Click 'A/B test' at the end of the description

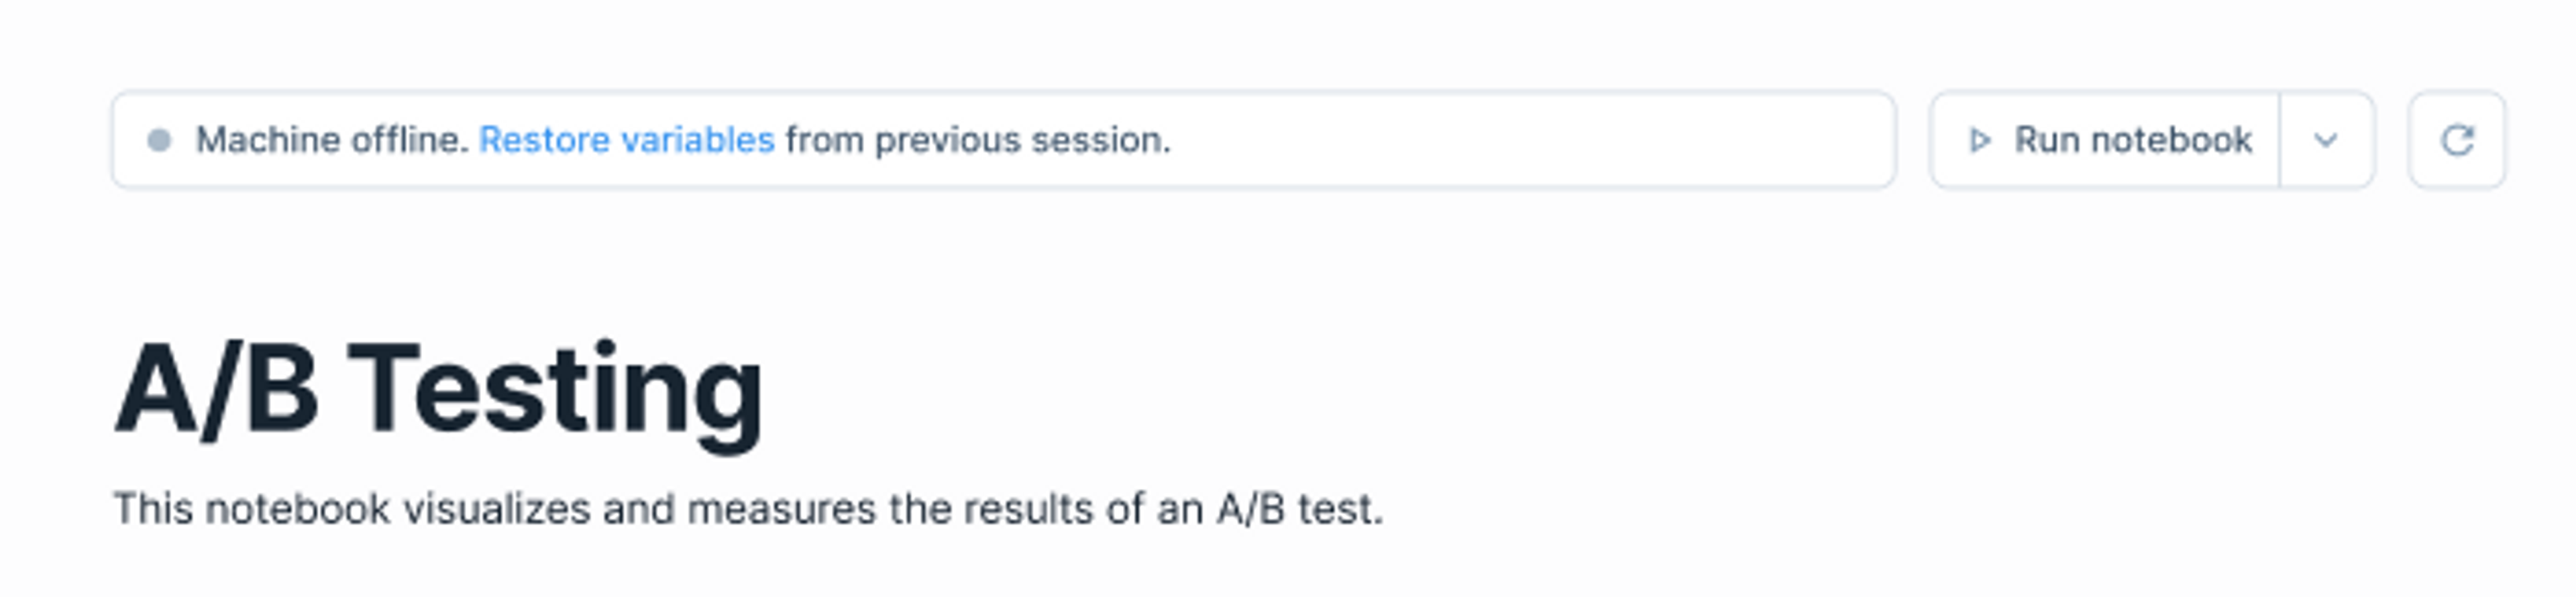point(1296,509)
